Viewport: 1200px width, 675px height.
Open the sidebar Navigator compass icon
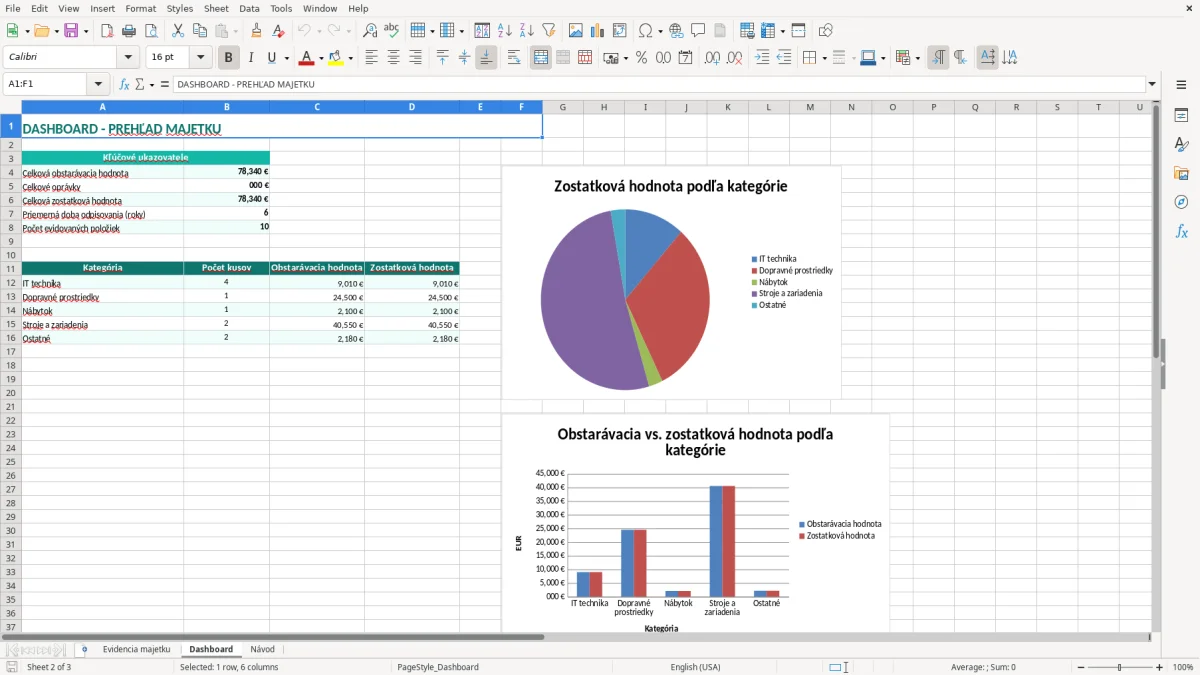1181,203
